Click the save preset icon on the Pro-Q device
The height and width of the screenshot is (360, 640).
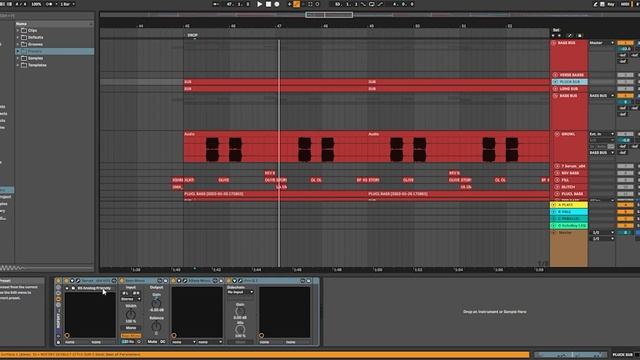click(x=309, y=281)
